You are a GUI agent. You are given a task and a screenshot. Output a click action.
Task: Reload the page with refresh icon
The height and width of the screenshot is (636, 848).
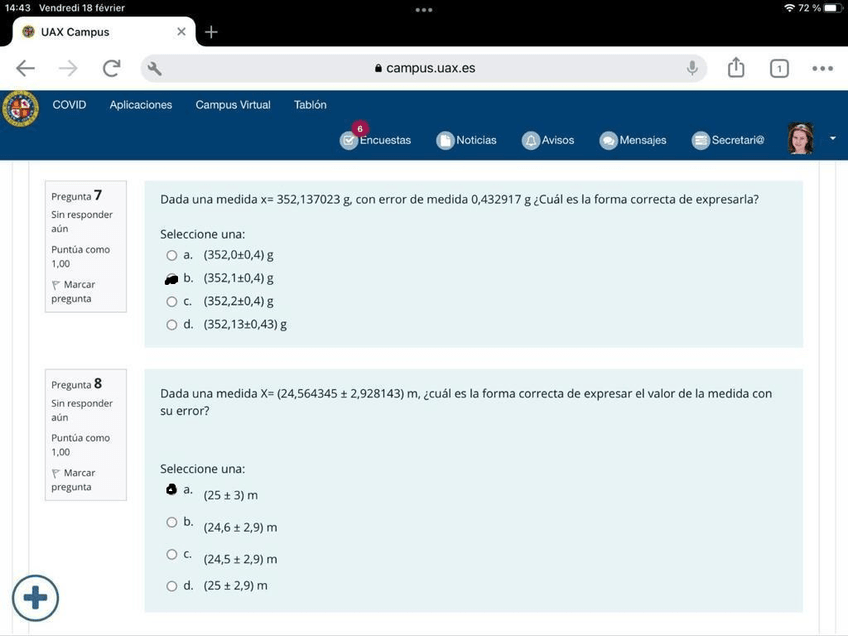point(111,68)
